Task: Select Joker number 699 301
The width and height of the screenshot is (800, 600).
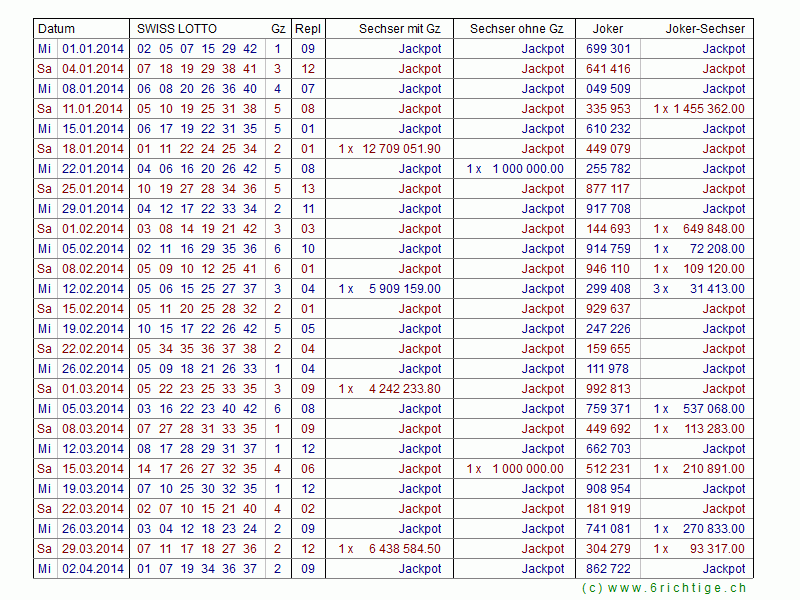Action: [608, 49]
